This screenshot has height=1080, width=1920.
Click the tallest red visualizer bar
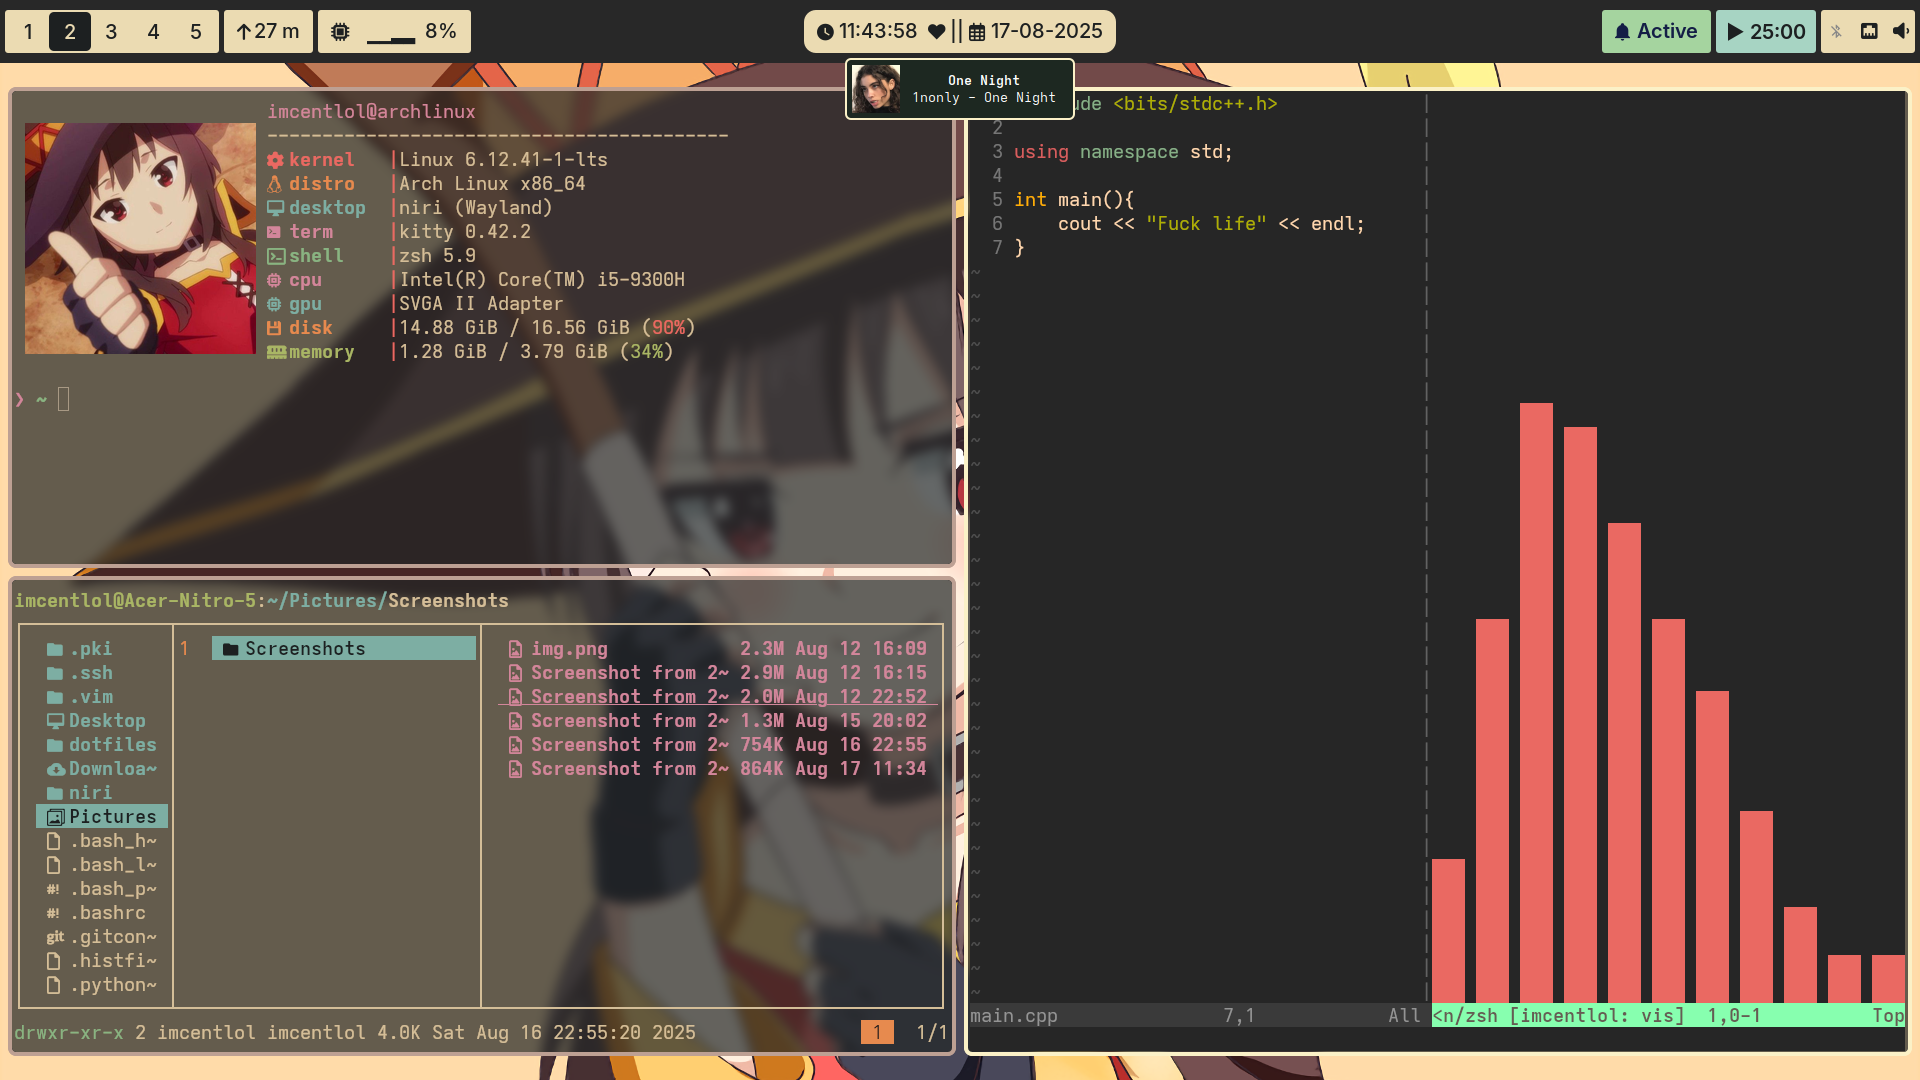(x=1536, y=700)
